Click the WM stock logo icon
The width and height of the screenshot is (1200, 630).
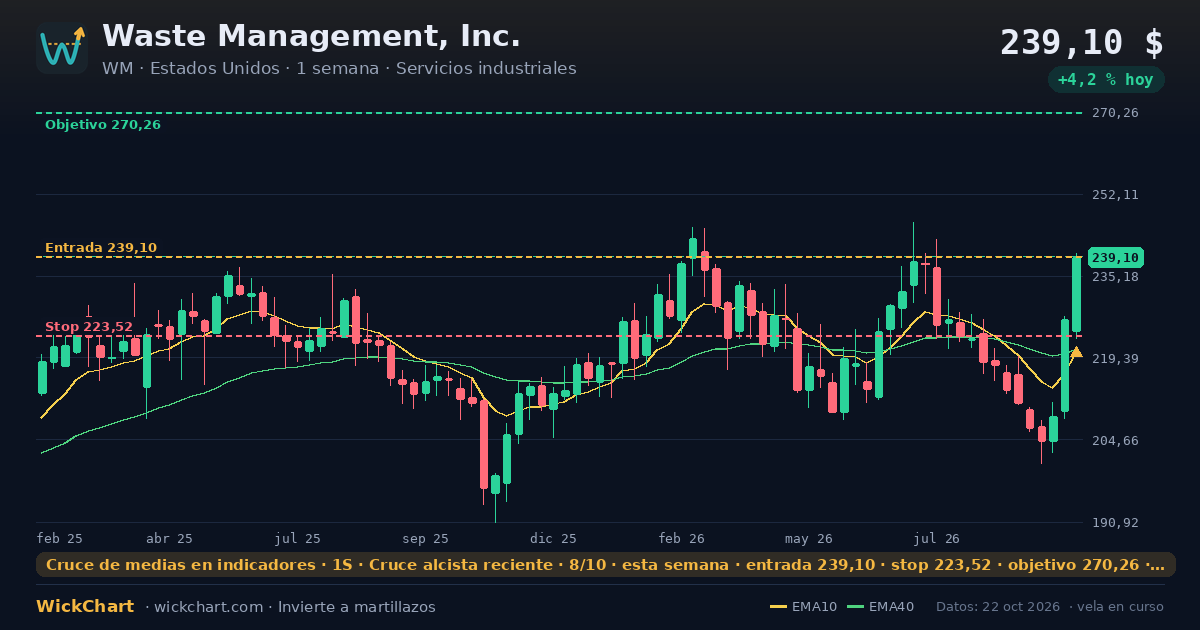coord(62,48)
